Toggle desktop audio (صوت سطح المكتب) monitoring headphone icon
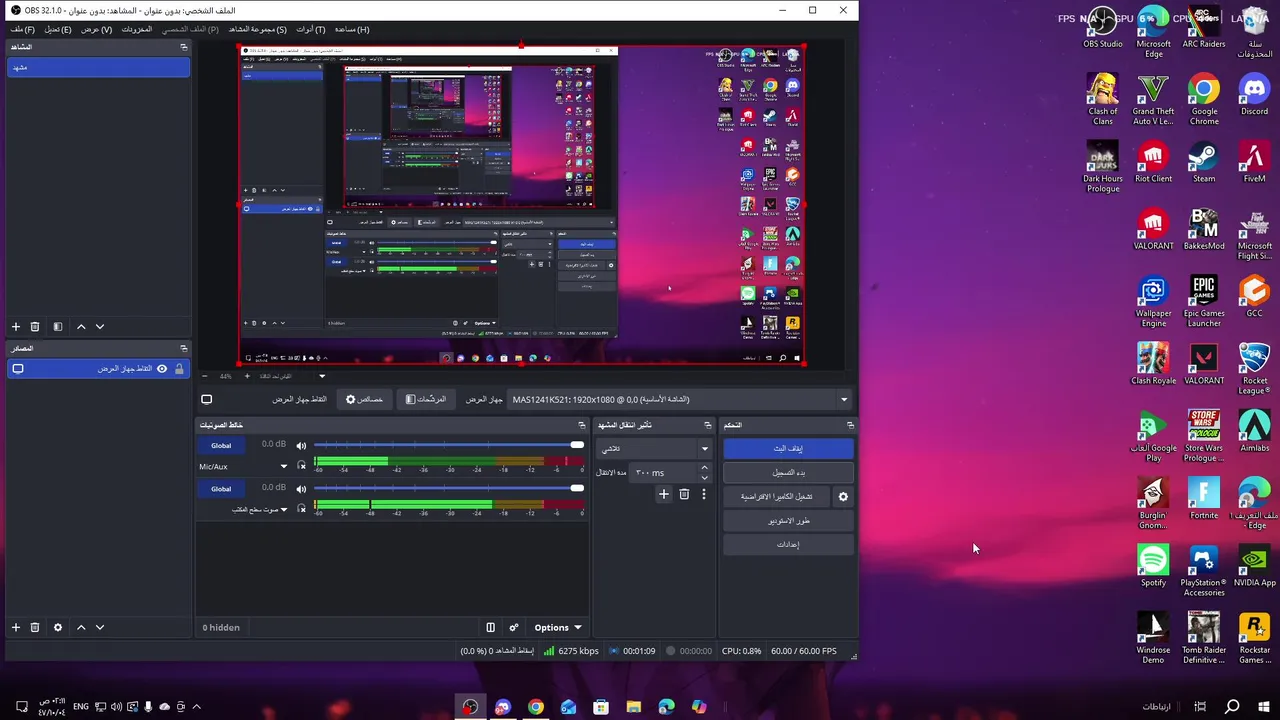The height and width of the screenshot is (720, 1280). coord(301,509)
